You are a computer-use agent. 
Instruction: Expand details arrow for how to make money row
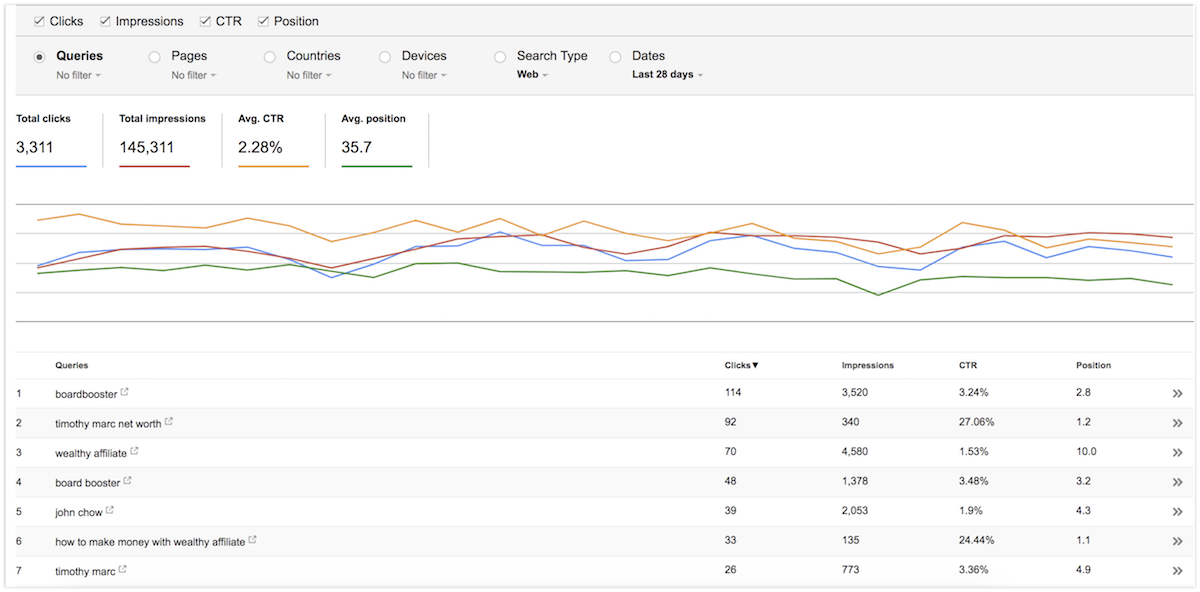[1177, 542]
